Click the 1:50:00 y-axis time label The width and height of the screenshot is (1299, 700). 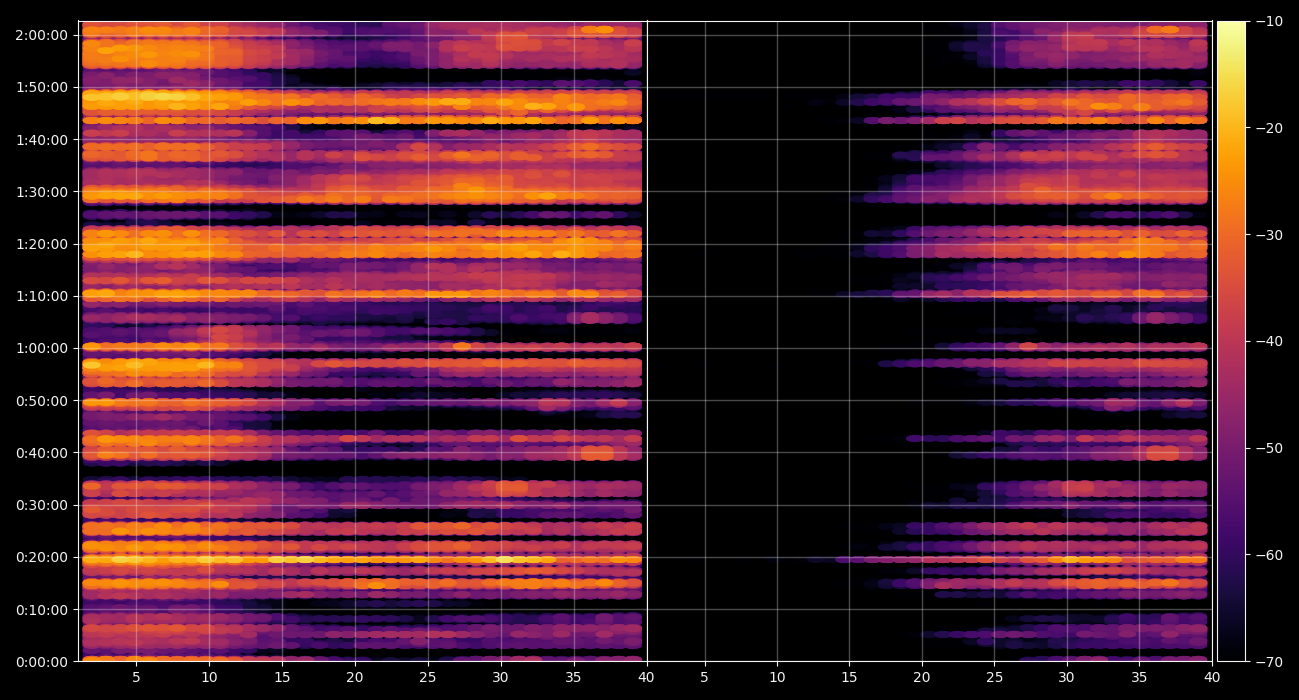coord(42,87)
